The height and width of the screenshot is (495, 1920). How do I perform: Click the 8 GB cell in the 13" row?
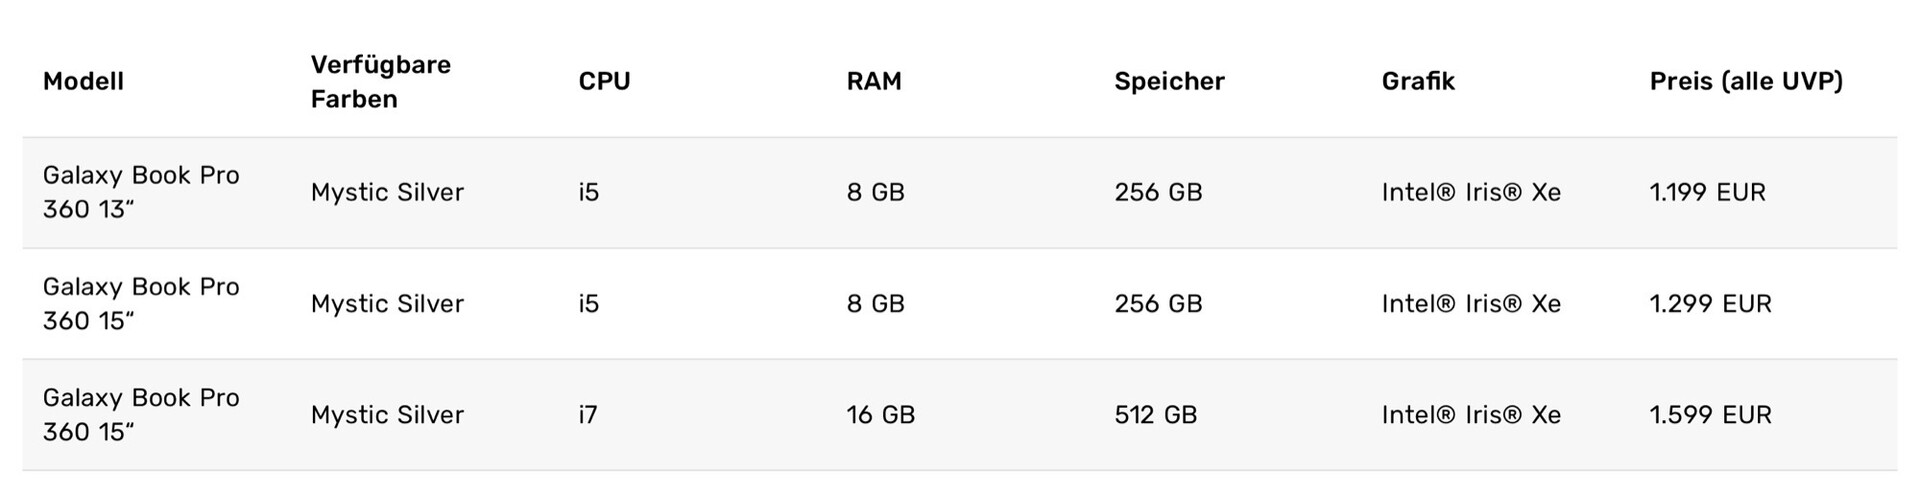pos(875,192)
